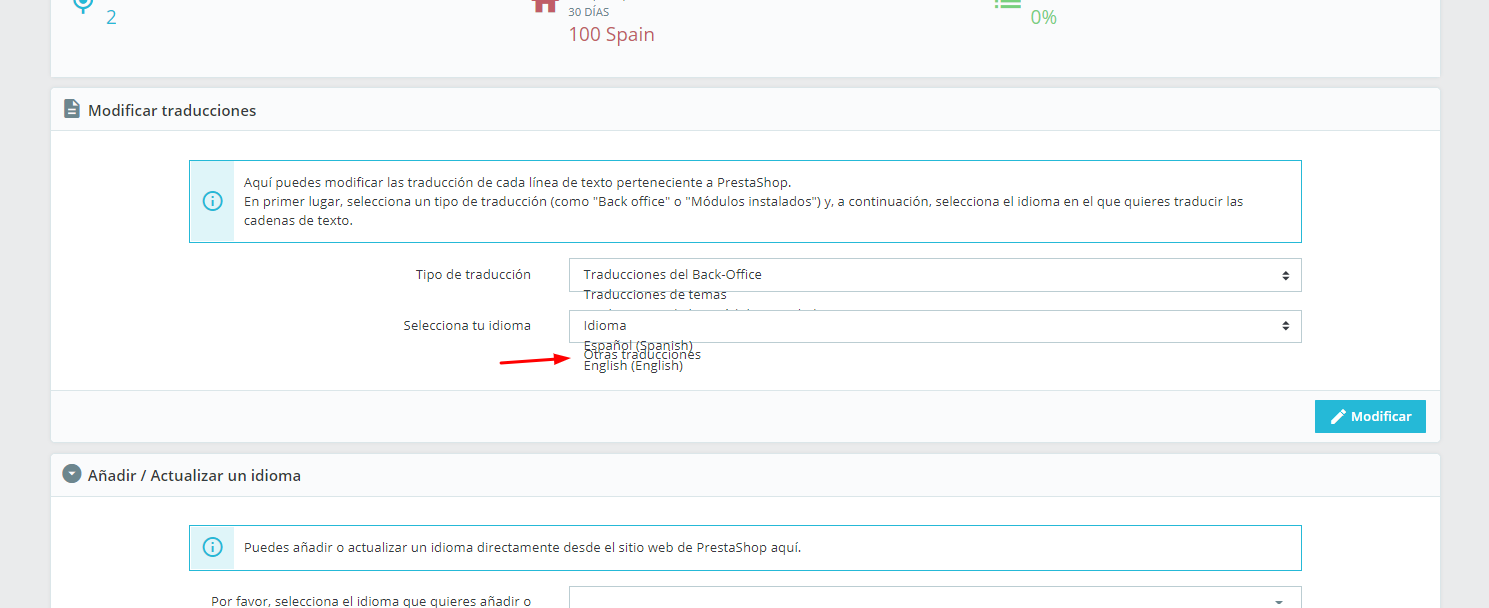The width and height of the screenshot is (1489, 608).
Task: Click the Otras traducciones option
Action: [x=642, y=355]
